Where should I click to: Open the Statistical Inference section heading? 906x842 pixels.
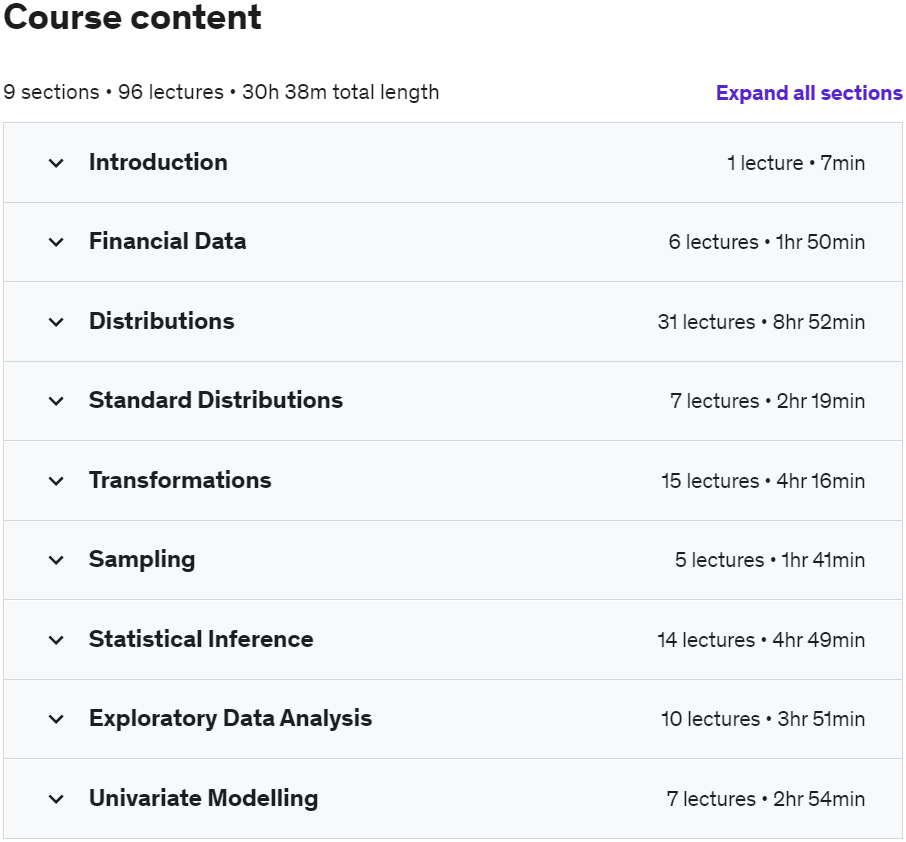[201, 639]
